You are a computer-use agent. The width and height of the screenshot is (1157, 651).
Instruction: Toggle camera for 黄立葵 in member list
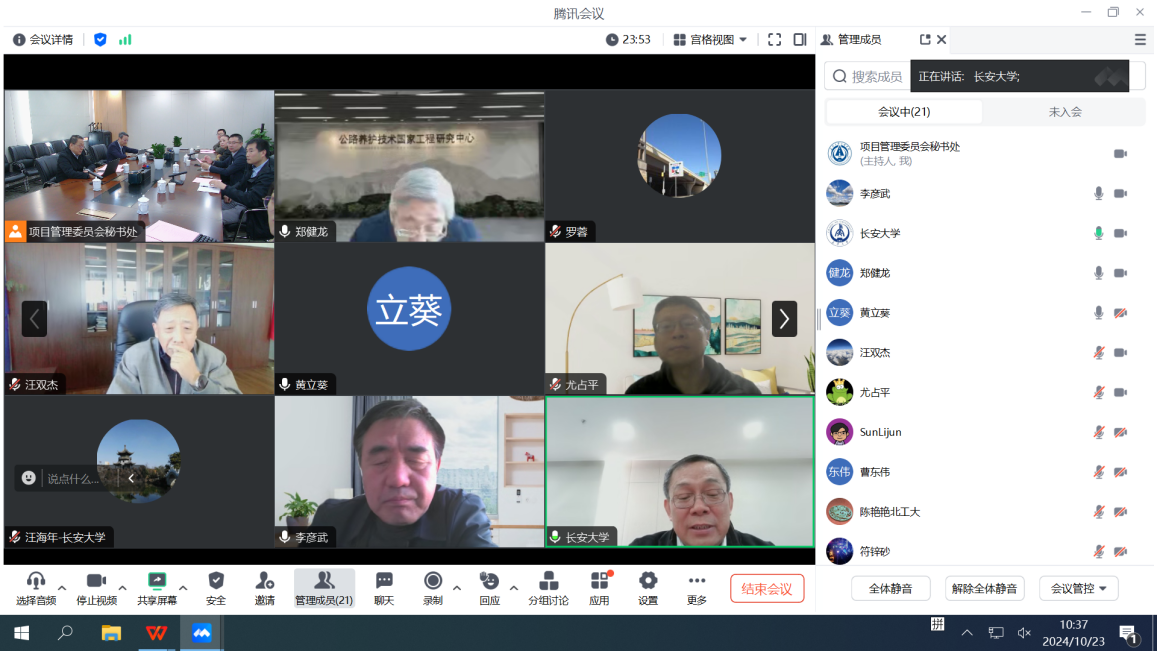tap(1120, 313)
